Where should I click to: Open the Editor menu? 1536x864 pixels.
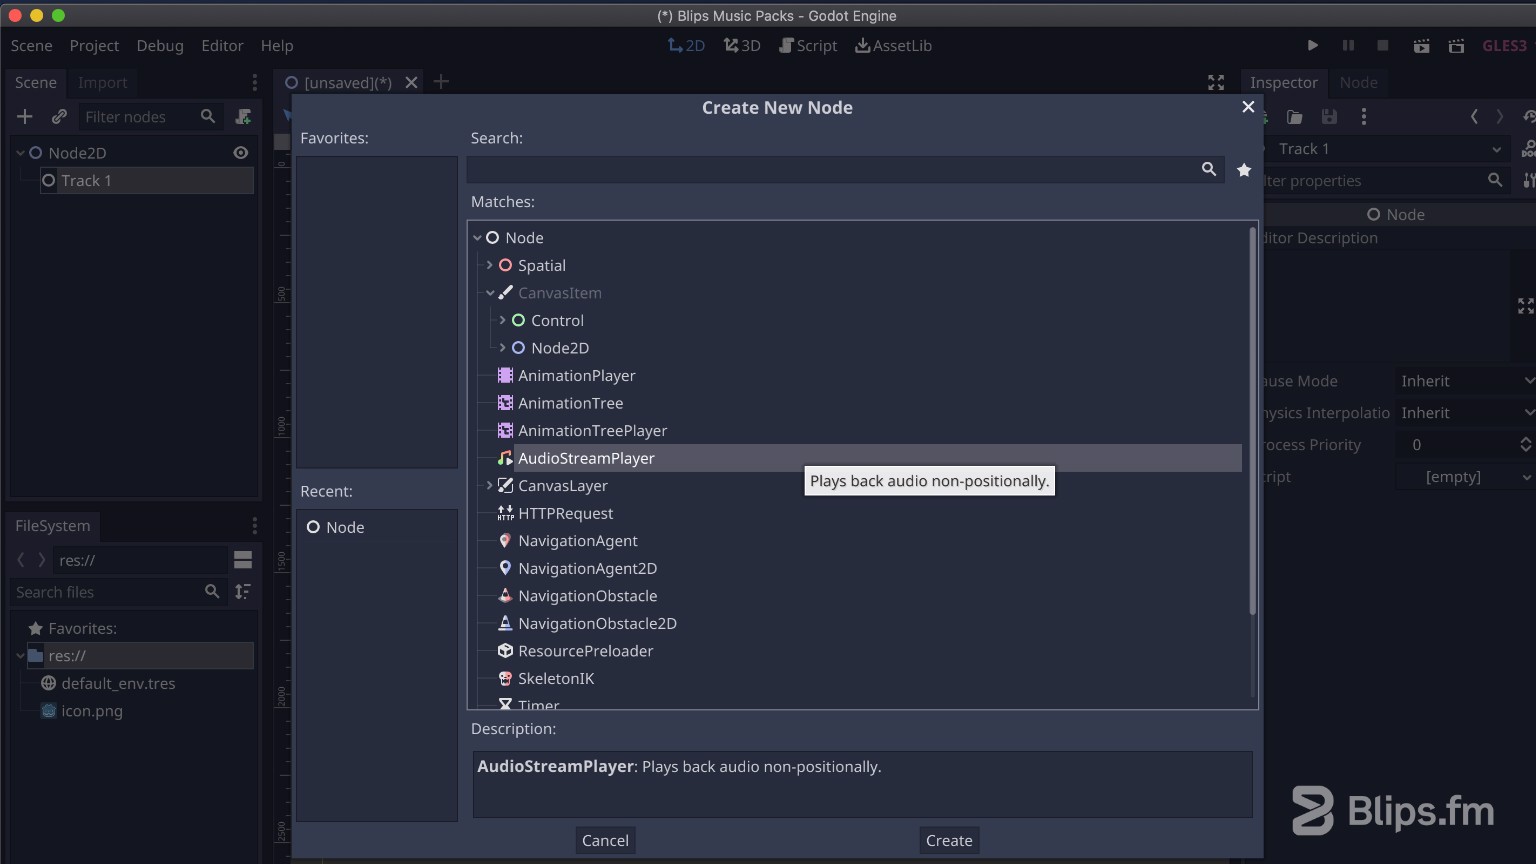click(x=222, y=46)
